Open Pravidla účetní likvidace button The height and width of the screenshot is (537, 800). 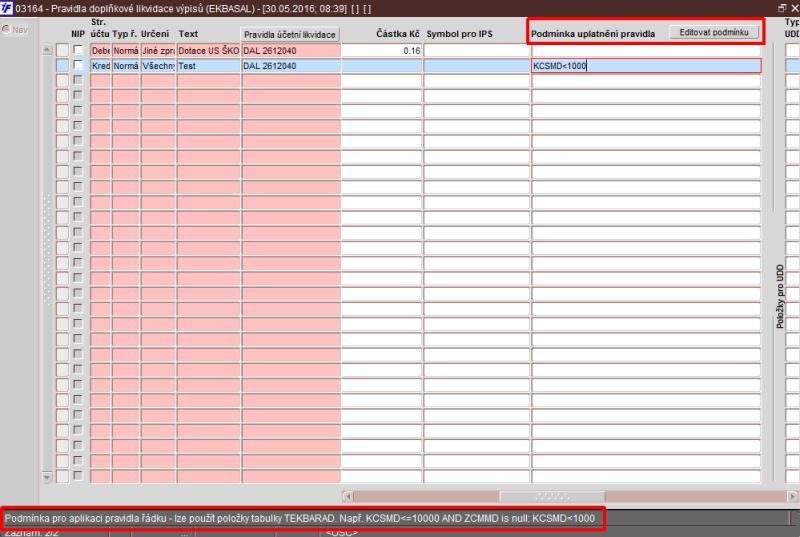tap(290, 34)
